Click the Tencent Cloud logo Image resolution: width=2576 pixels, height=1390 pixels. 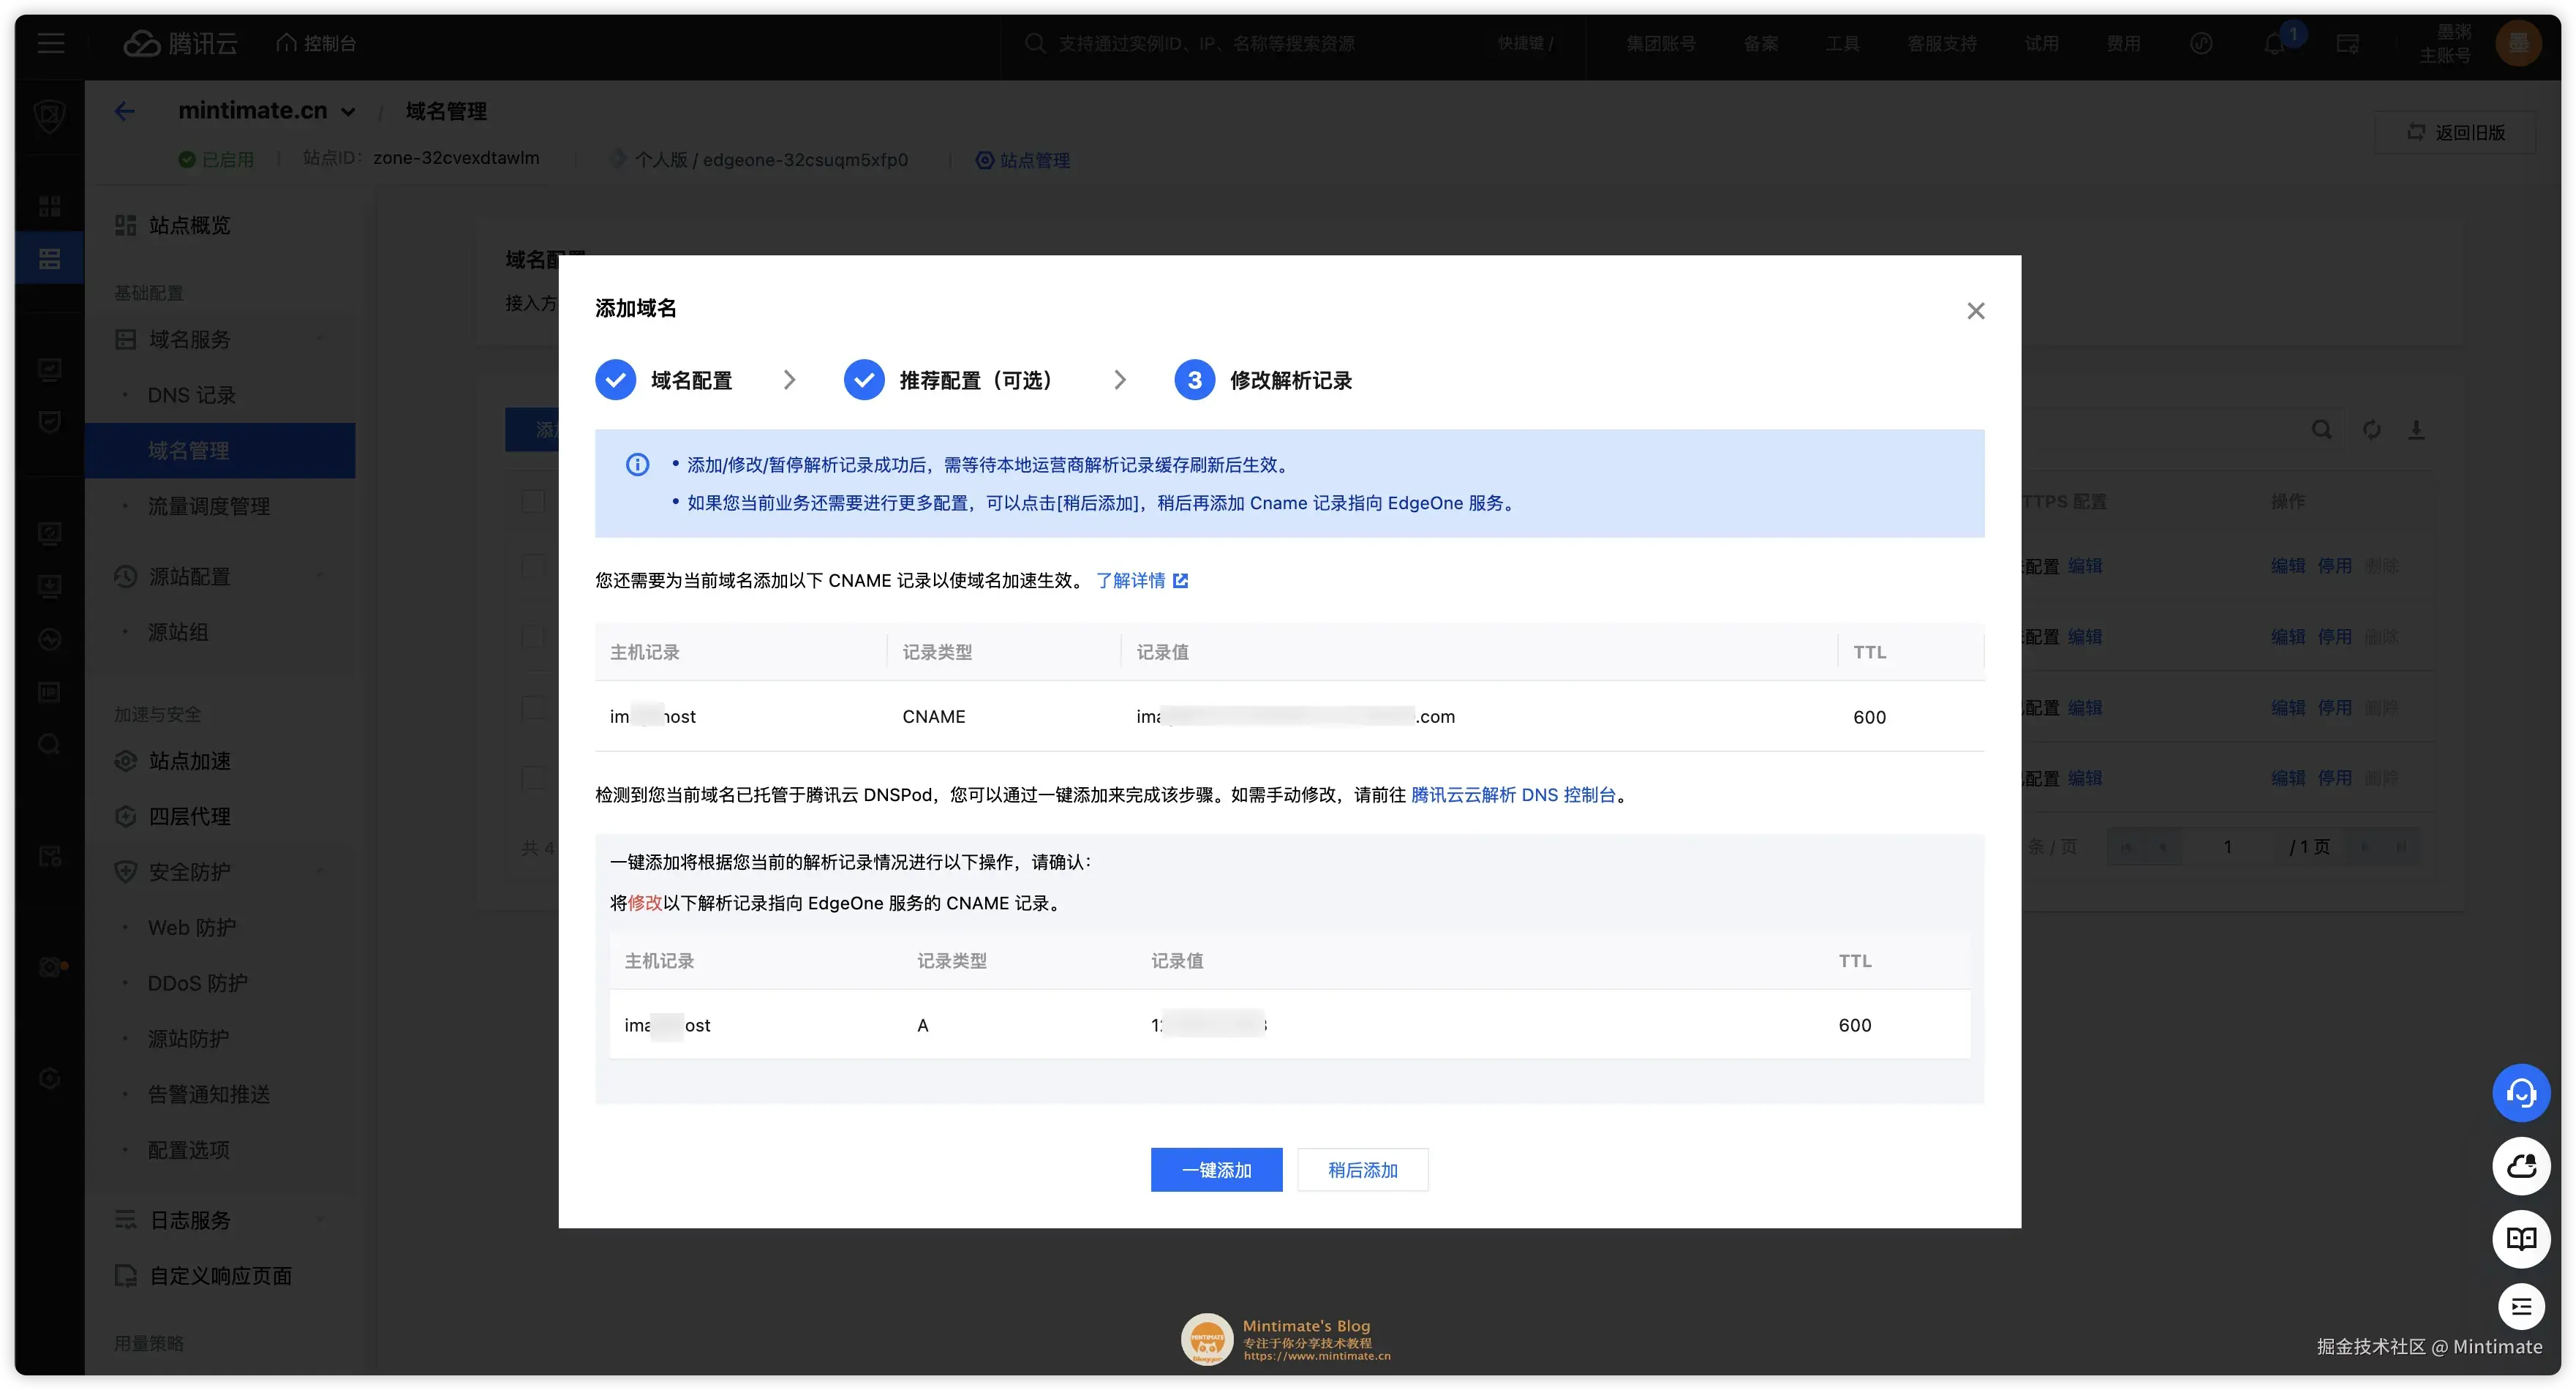(x=180, y=43)
